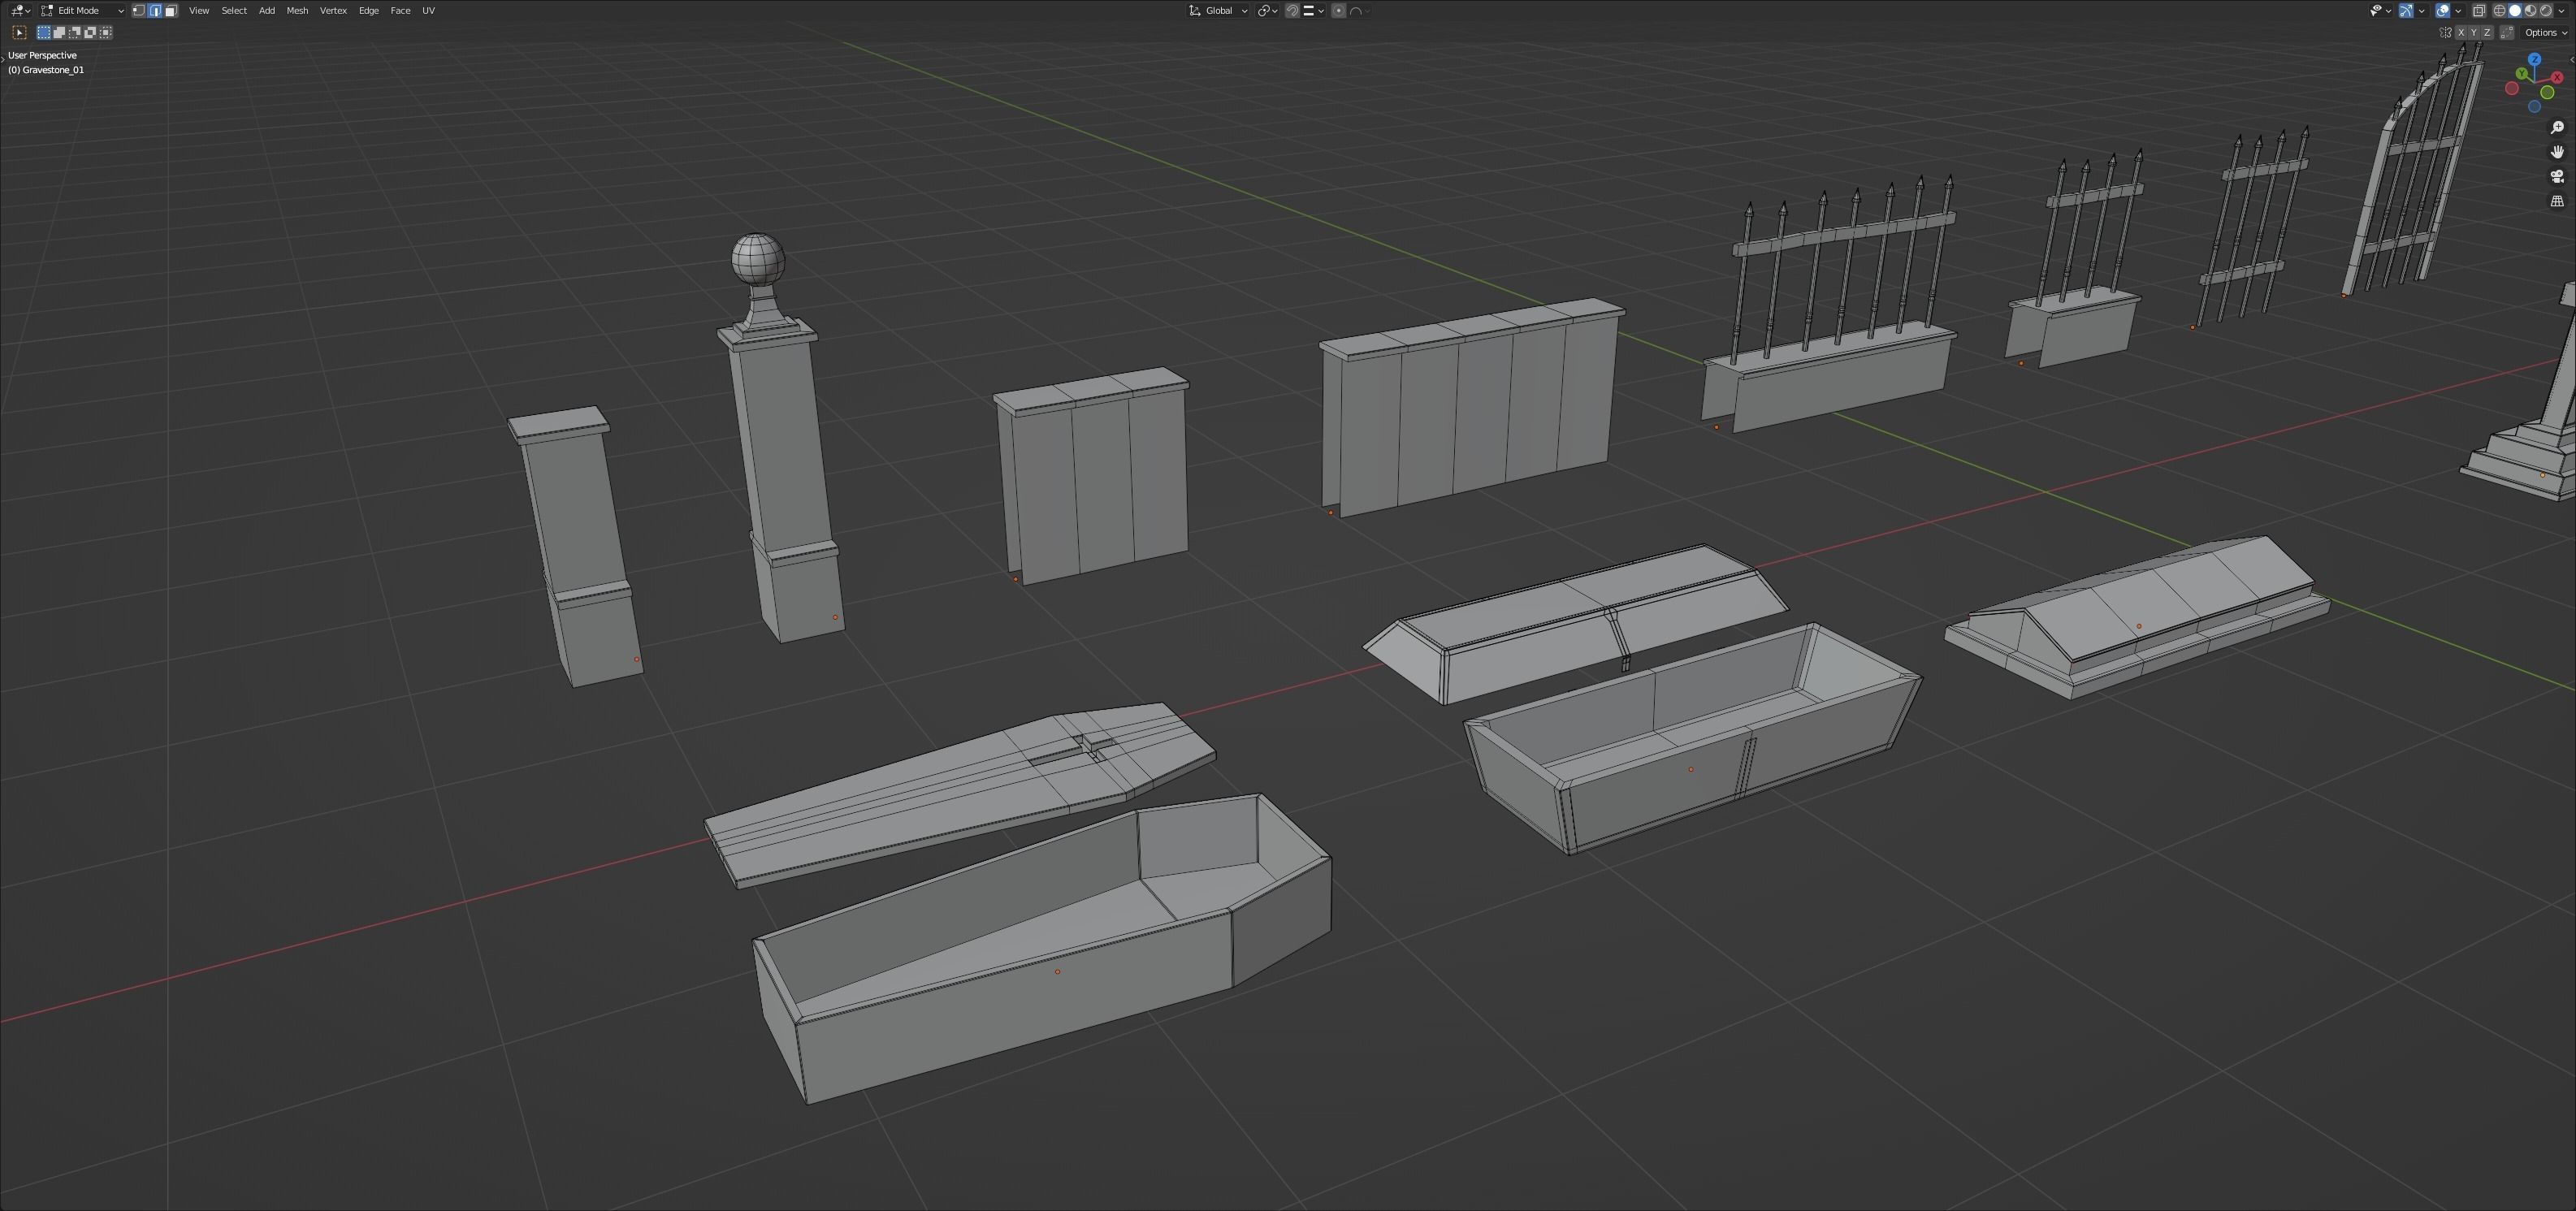The height and width of the screenshot is (1211, 2576).
Task: Switch to face select mode
Action: tap(171, 10)
